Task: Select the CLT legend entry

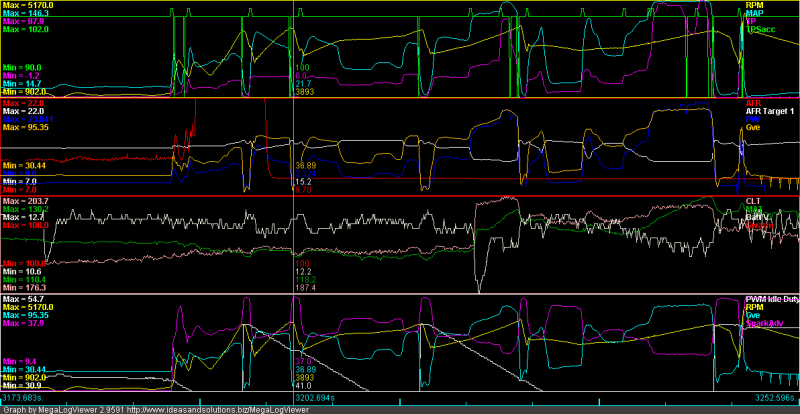Action: click(753, 201)
